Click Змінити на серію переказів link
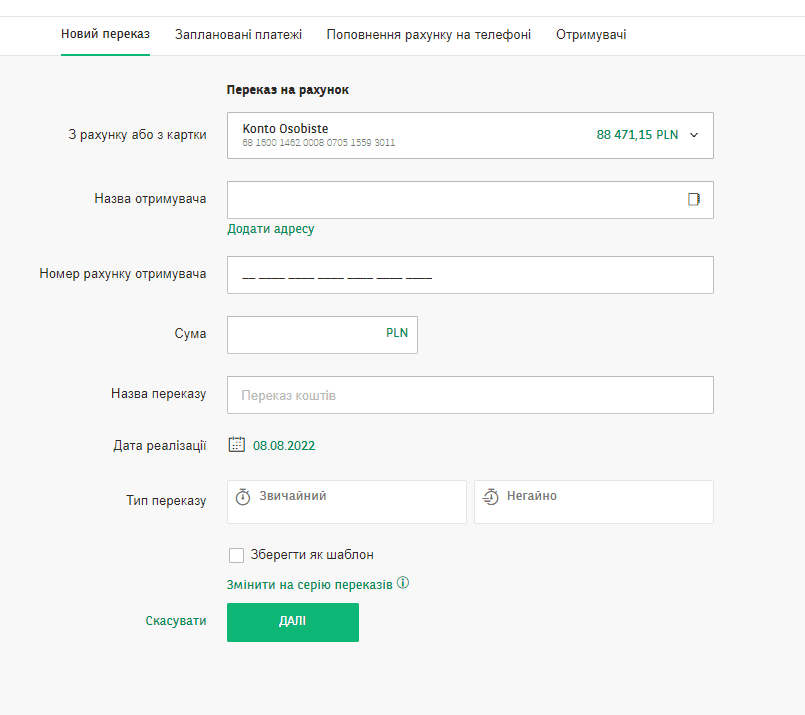 pos(310,584)
